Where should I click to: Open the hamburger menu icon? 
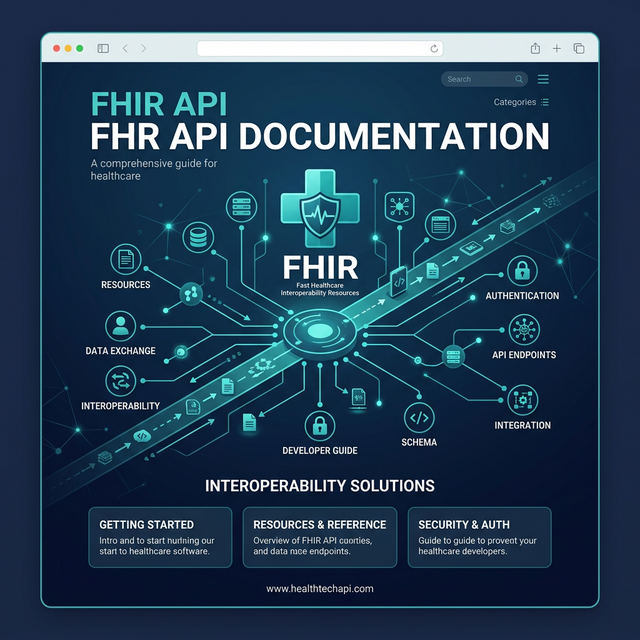(543, 79)
